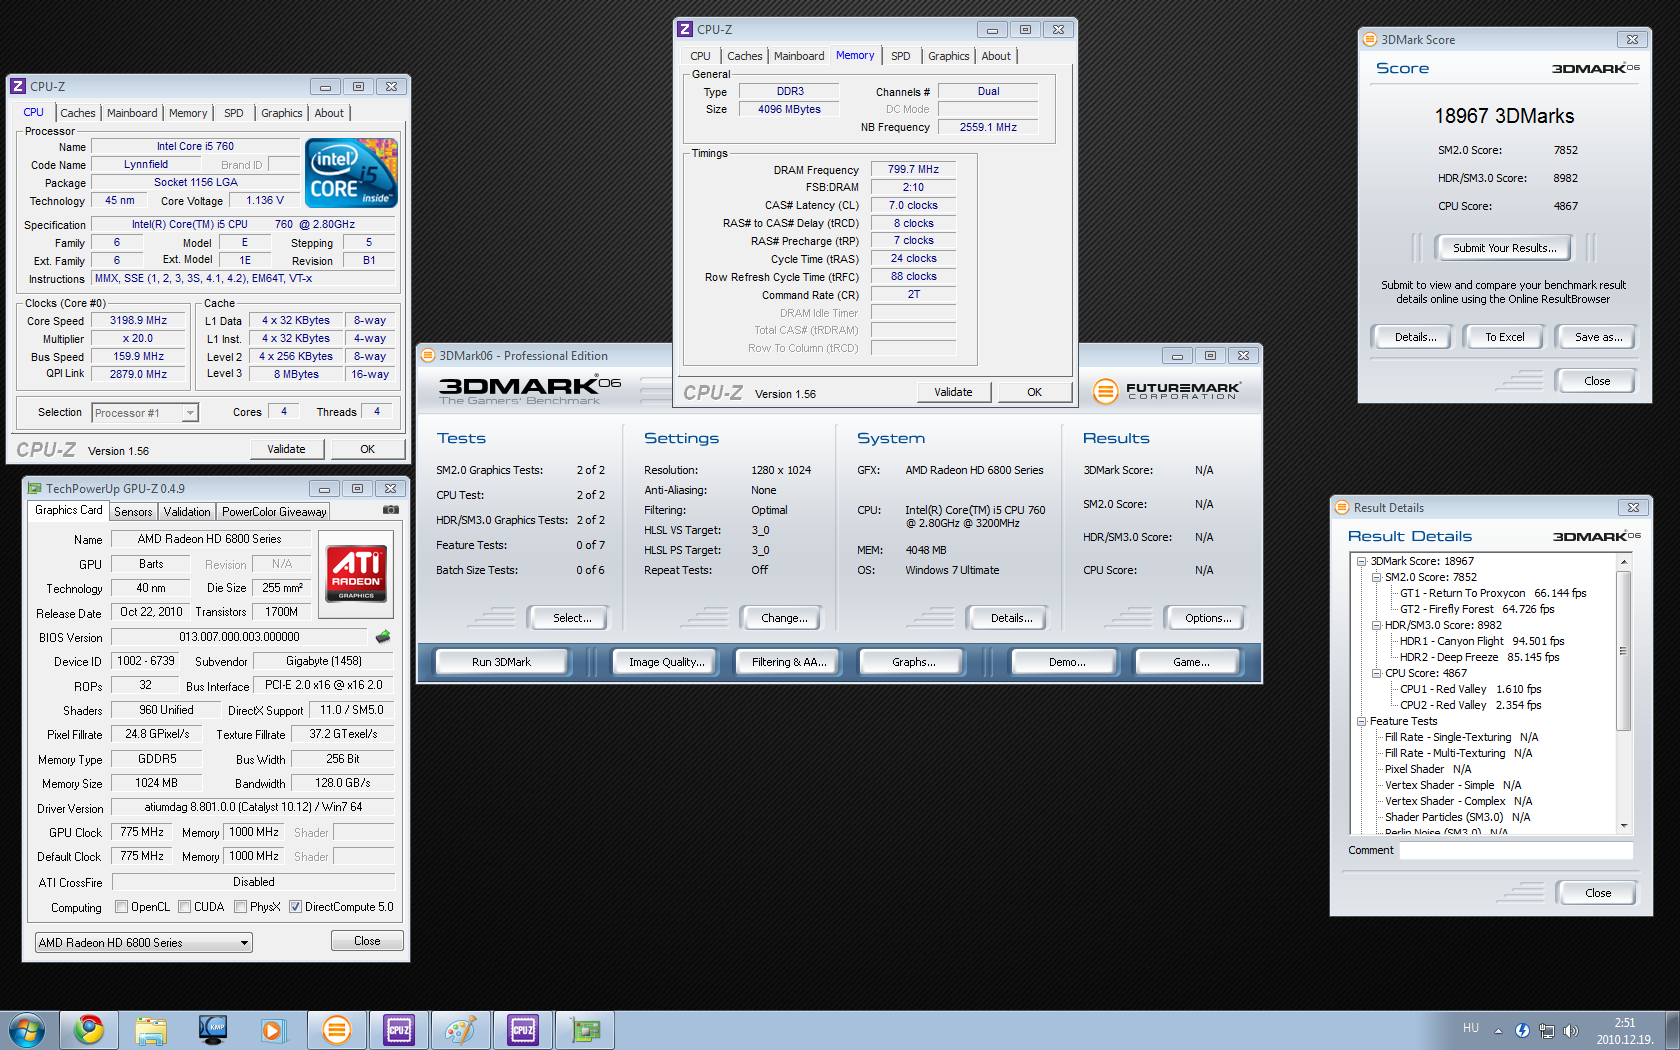
Task: Collapse the SM2.0 Score tree node
Action: point(1376,577)
